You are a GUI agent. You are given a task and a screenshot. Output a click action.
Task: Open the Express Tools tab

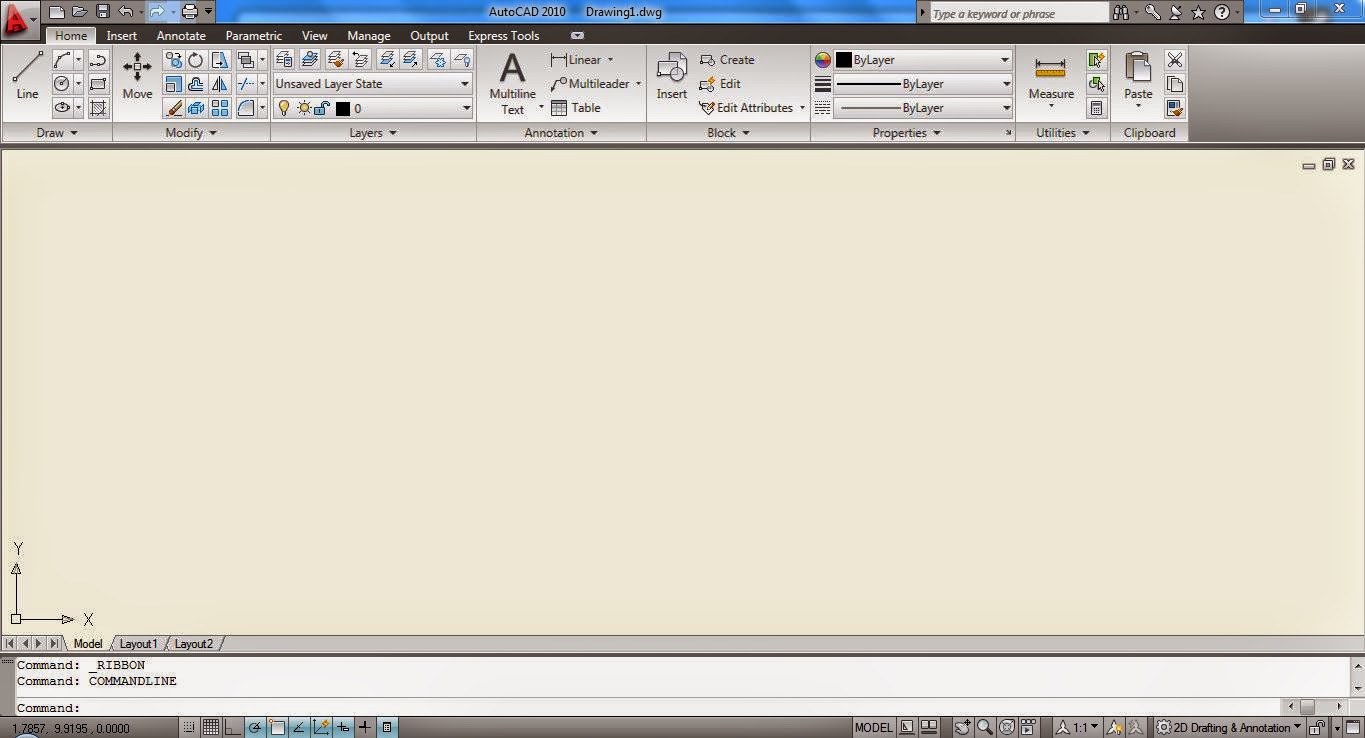pyautogui.click(x=504, y=35)
